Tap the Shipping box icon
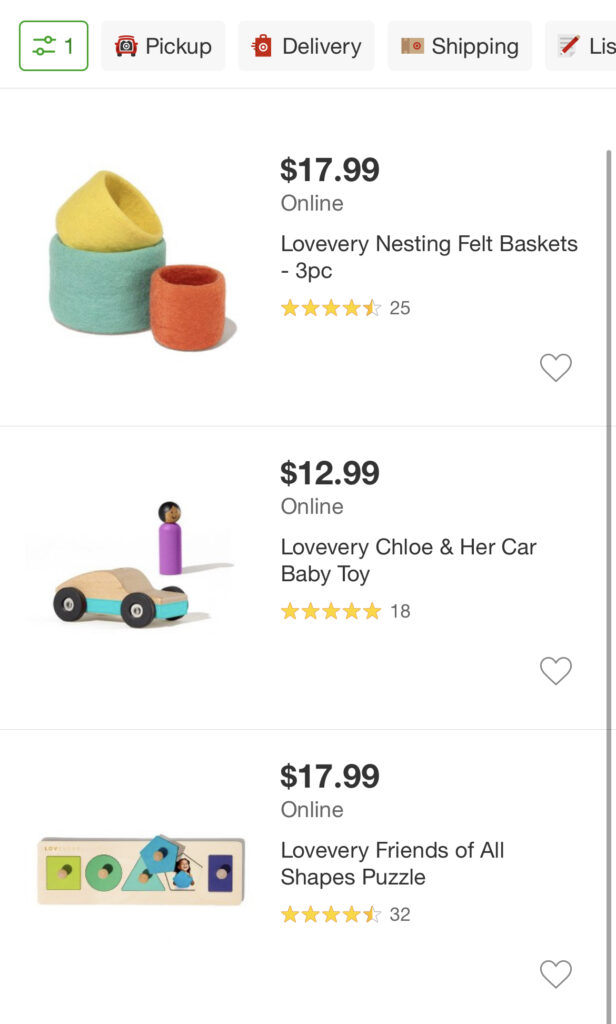 pos(412,46)
